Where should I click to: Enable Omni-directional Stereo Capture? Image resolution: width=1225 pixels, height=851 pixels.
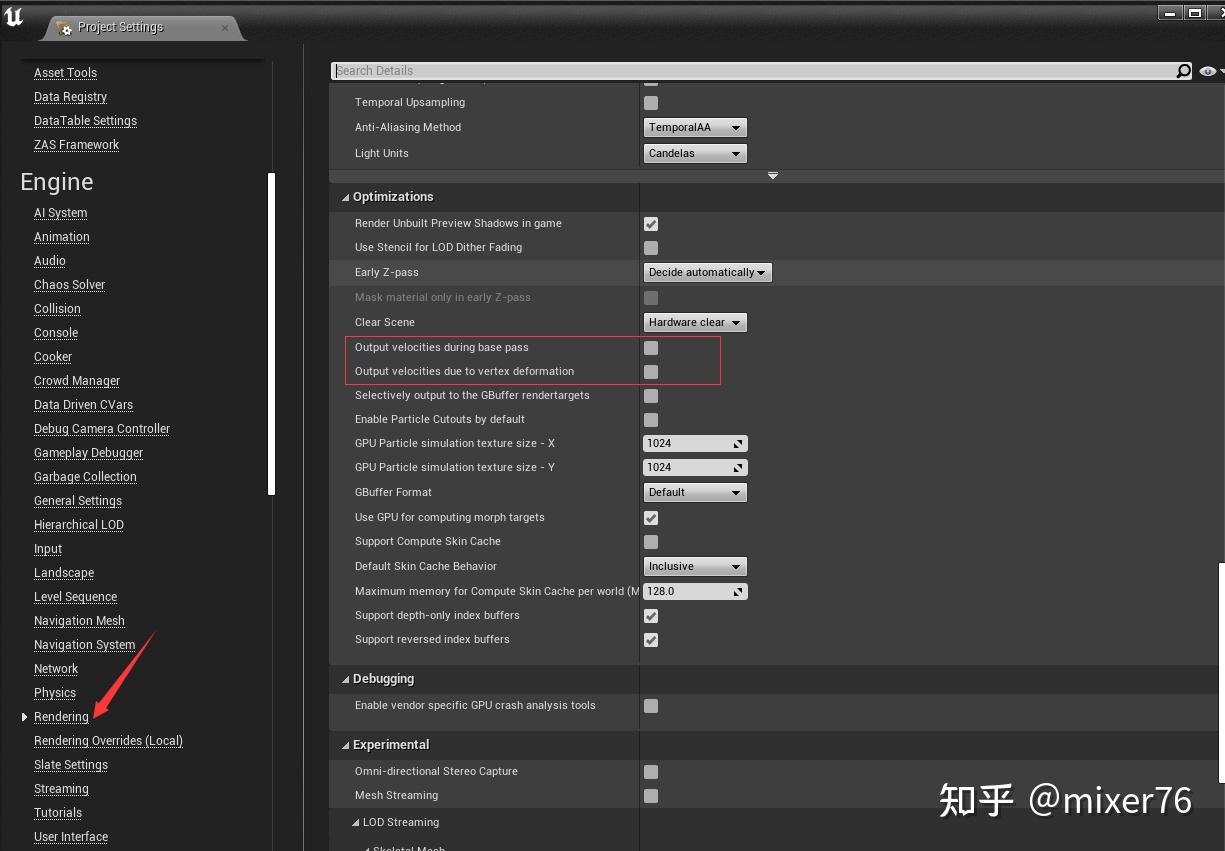(x=651, y=772)
